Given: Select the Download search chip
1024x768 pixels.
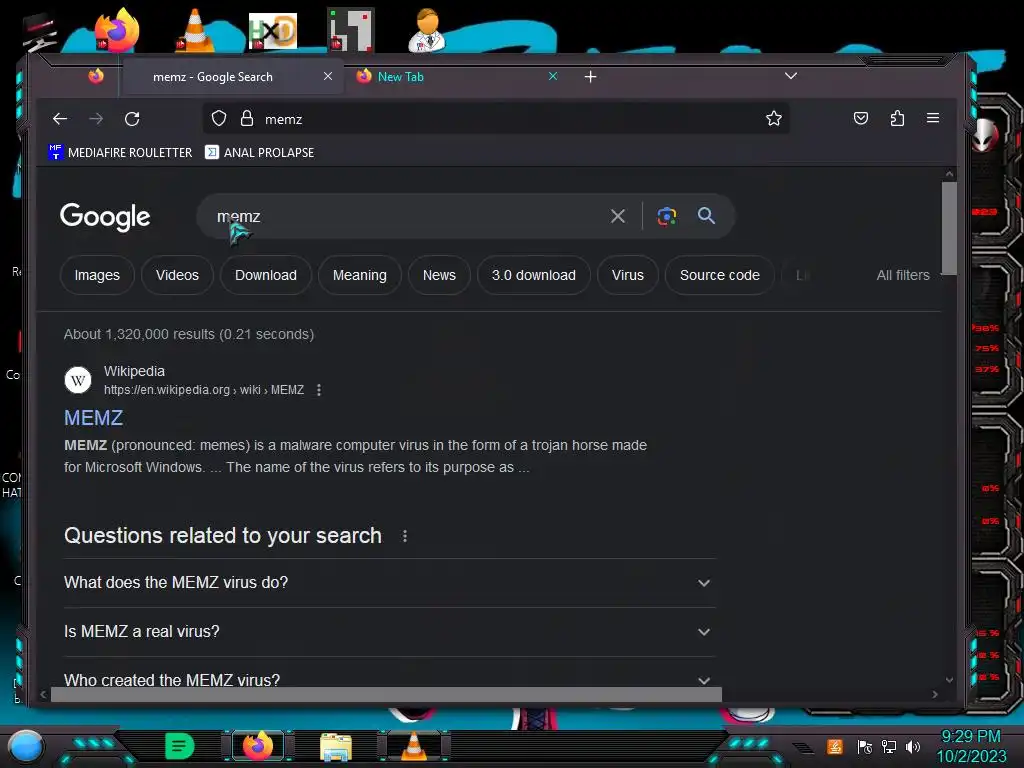Looking at the screenshot, I should click(266, 275).
